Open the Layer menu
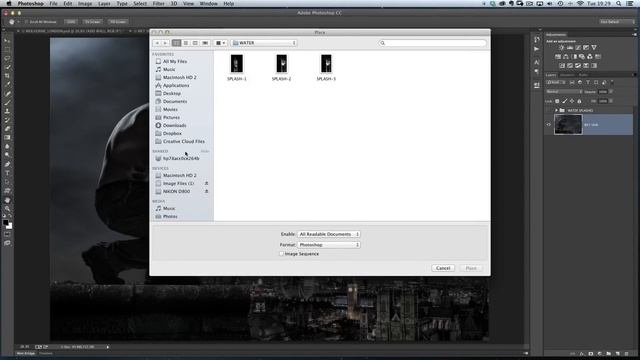Screen dimensions: 640x360 click(x=104, y=4)
